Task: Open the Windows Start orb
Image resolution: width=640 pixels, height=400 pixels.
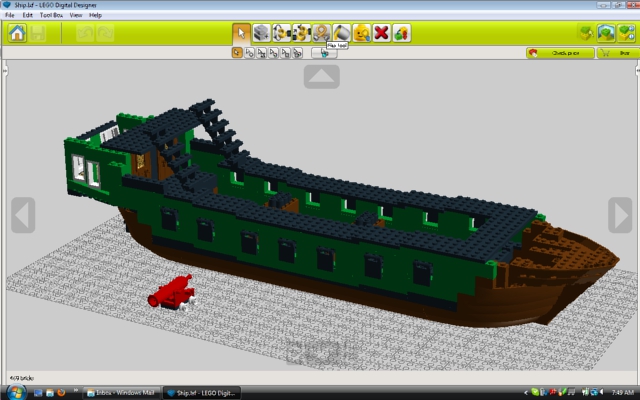Action: [x=16, y=392]
